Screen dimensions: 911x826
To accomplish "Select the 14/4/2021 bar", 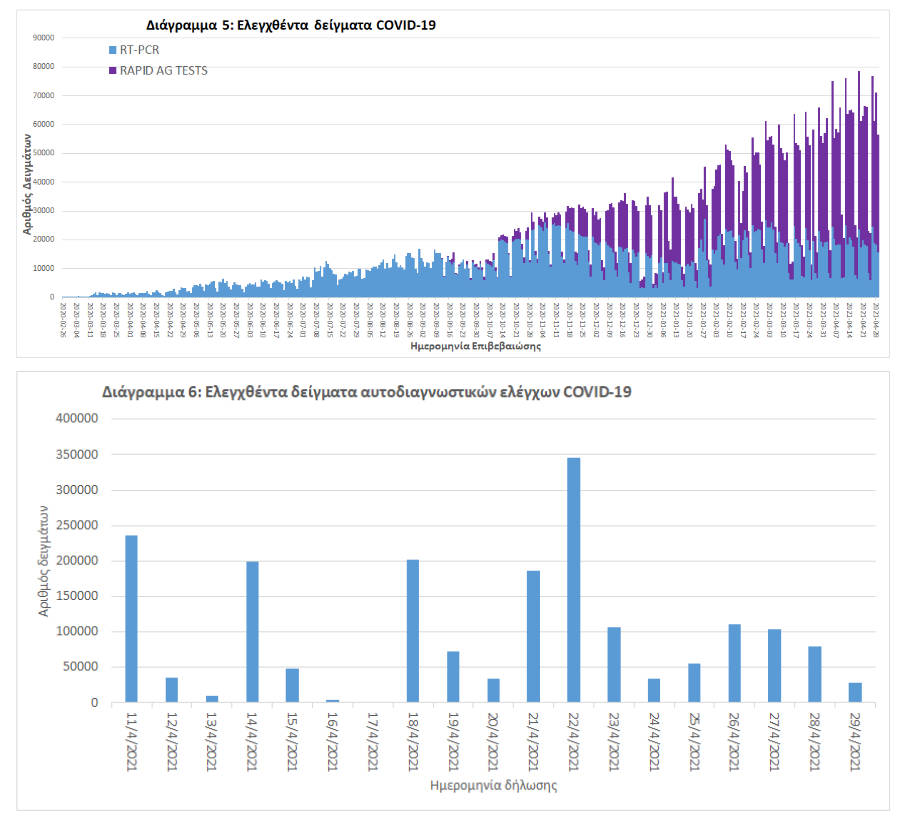I will tap(252, 632).
